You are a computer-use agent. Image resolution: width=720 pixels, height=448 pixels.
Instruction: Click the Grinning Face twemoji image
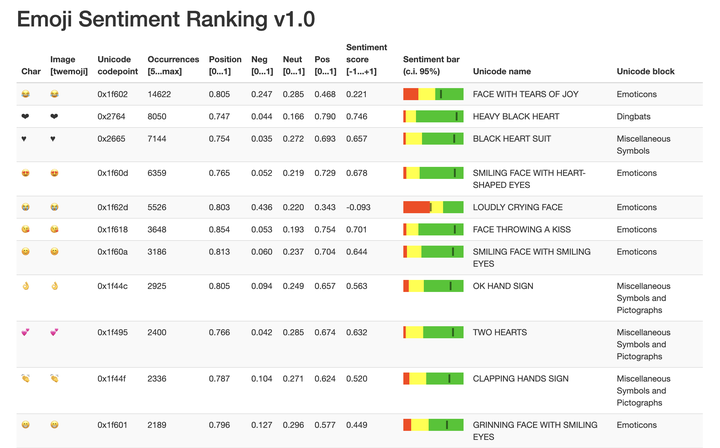point(54,425)
